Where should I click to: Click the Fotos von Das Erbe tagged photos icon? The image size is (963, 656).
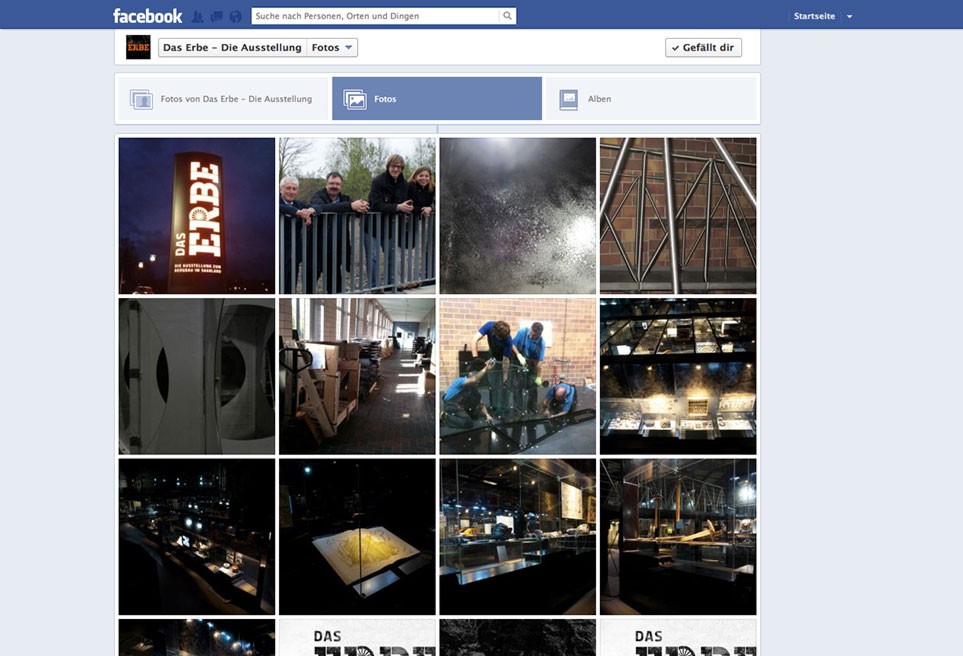click(x=141, y=99)
